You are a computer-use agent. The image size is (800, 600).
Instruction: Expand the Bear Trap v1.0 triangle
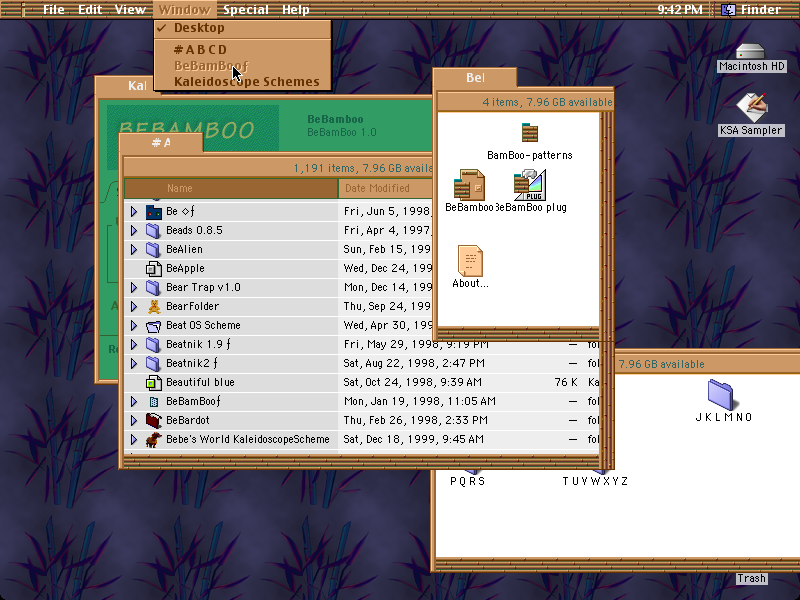(134, 287)
